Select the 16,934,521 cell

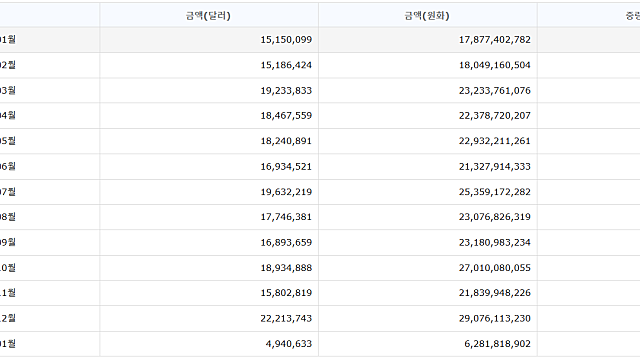point(209,167)
